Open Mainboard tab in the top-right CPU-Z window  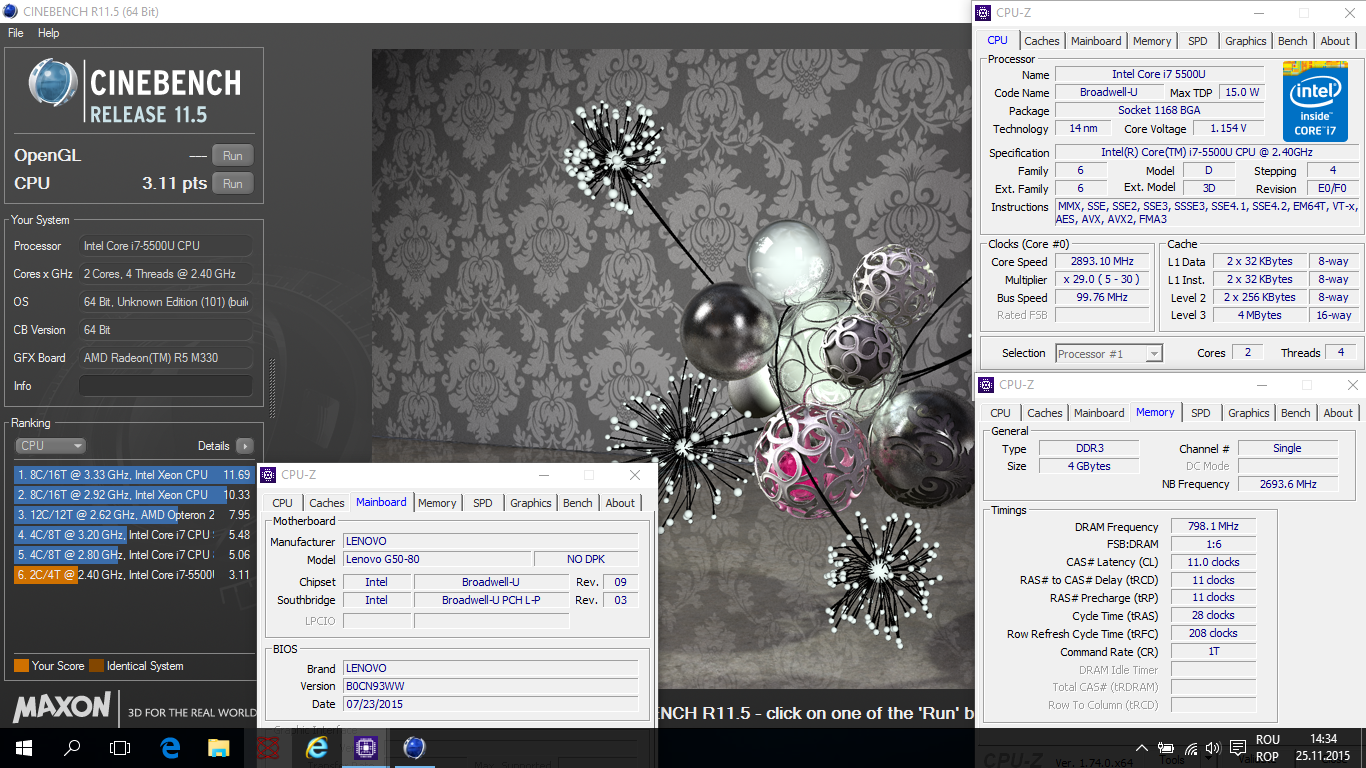pyautogui.click(x=1096, y=41)
